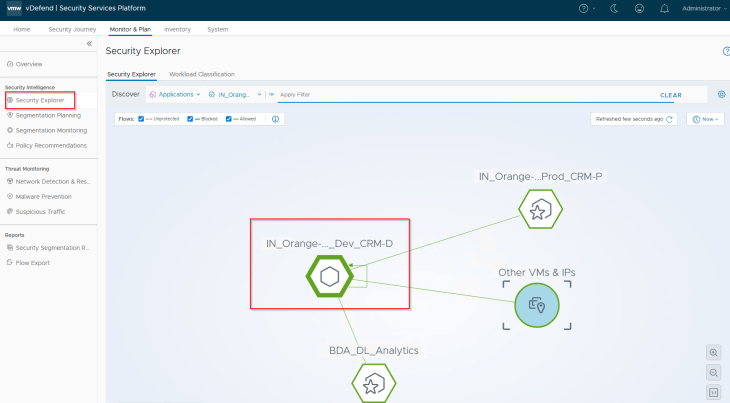
Task: Uncheck the Unprotected flows checkbox
Action: click(141, 118)
